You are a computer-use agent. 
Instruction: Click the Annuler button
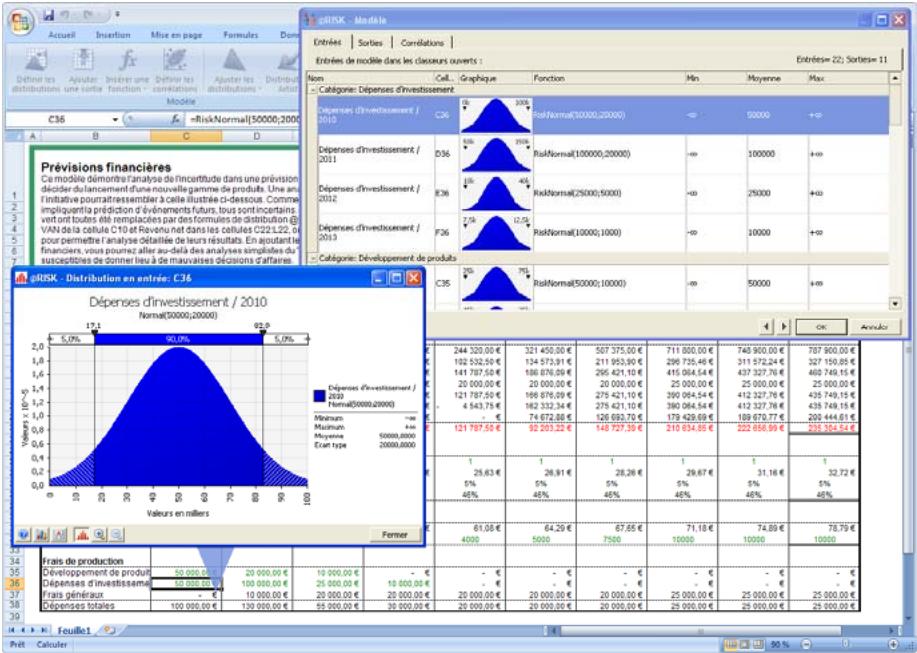coord(875,325)
